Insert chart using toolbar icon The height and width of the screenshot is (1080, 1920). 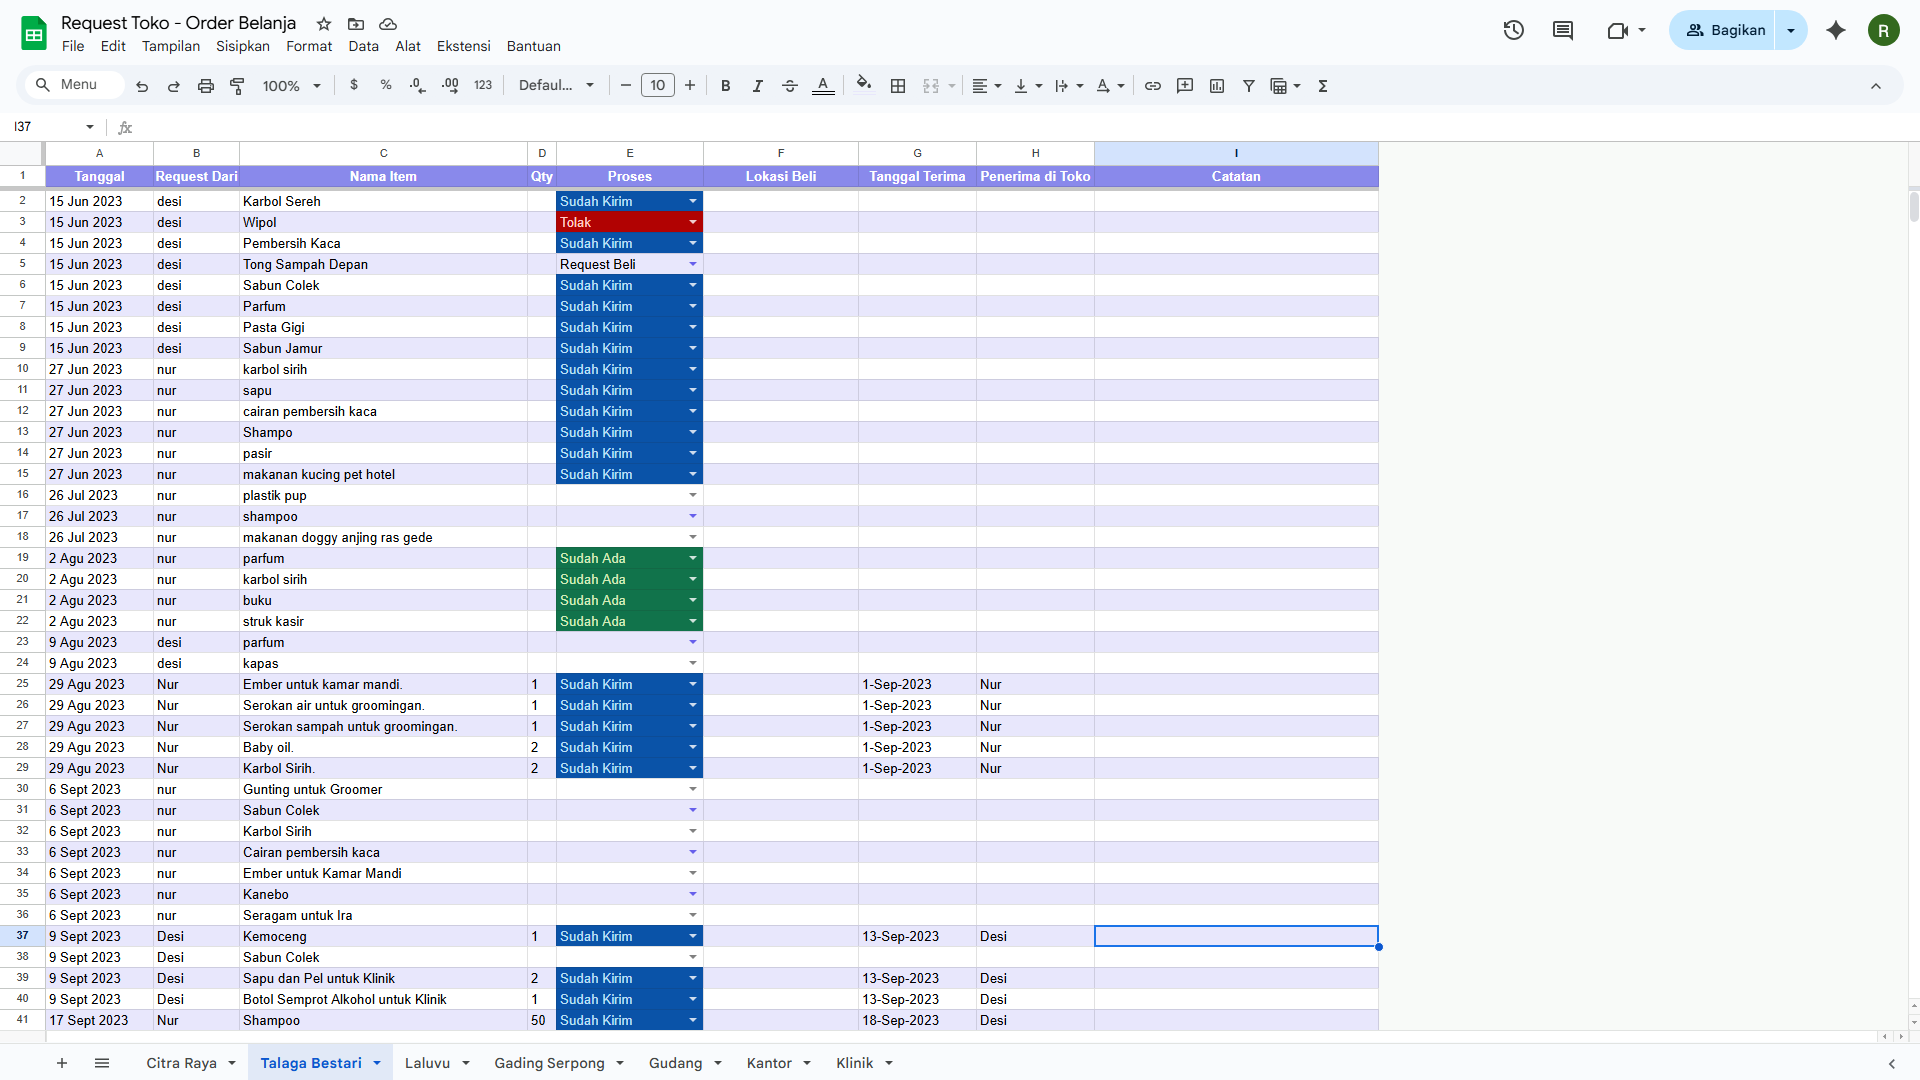tap(1216, 86)
